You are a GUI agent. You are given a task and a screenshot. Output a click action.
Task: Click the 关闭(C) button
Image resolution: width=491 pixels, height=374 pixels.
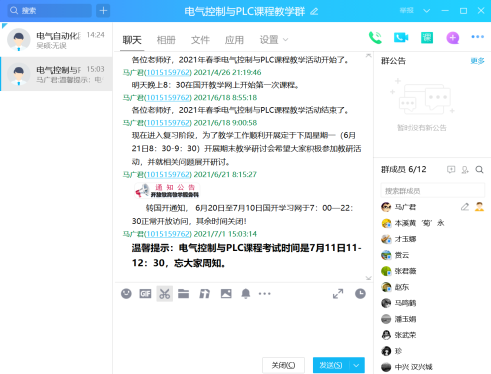(283, 365)
